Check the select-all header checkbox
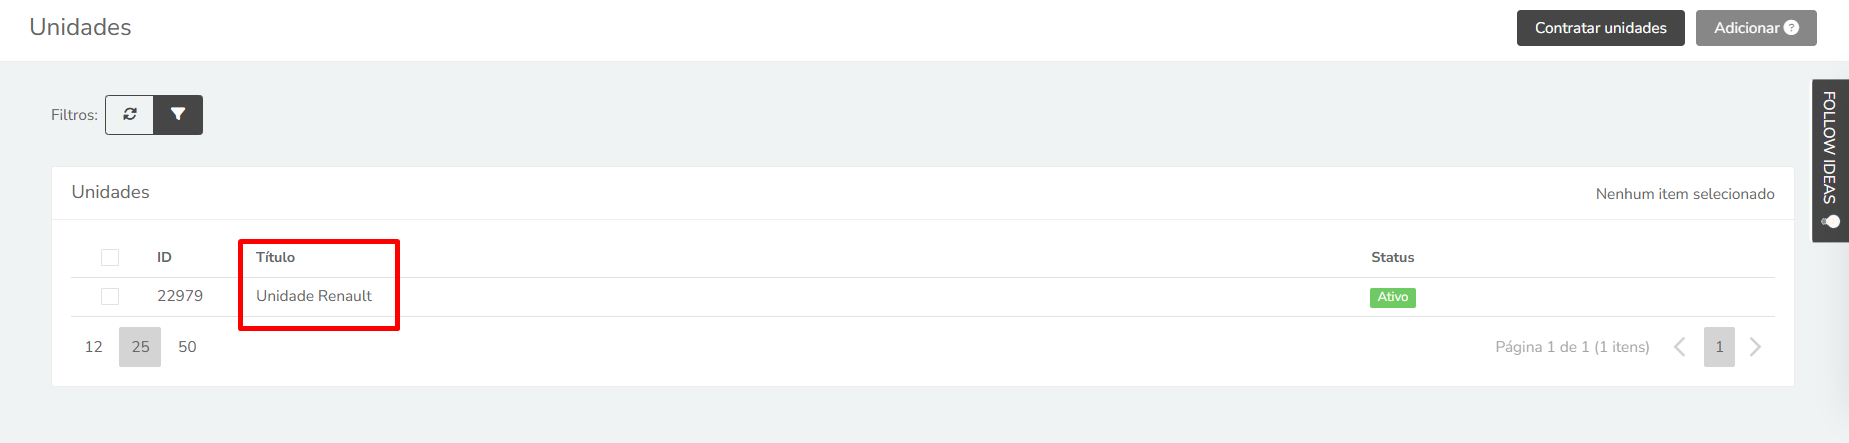The height and width of the screenshot is (443, 1849). pyautogui.click(x=110, y=258)
